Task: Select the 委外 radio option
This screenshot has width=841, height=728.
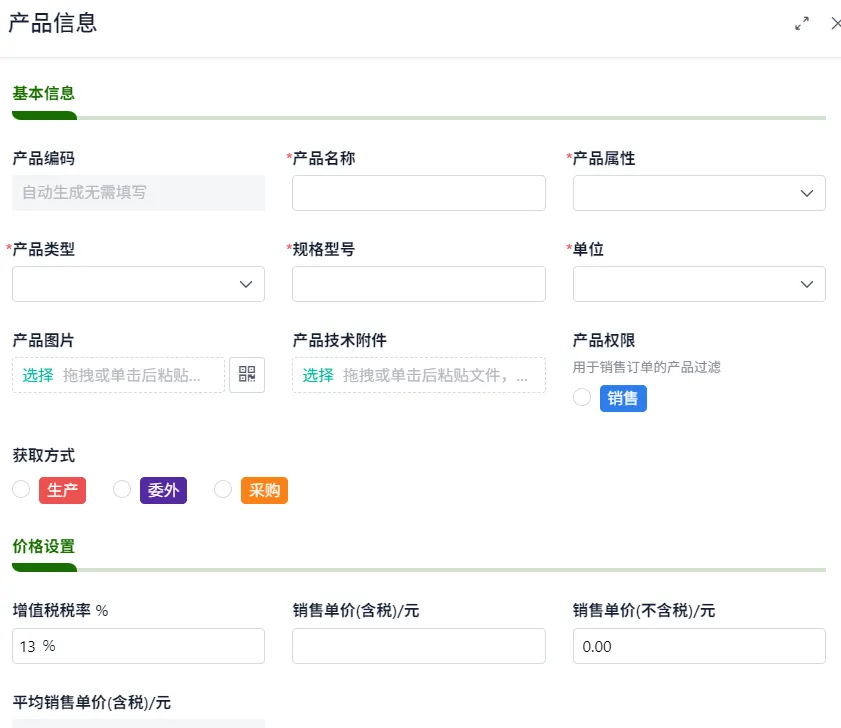Action: (x=122, y=489)
